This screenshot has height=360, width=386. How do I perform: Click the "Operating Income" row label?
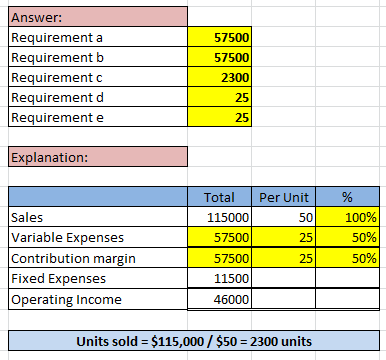98,299
